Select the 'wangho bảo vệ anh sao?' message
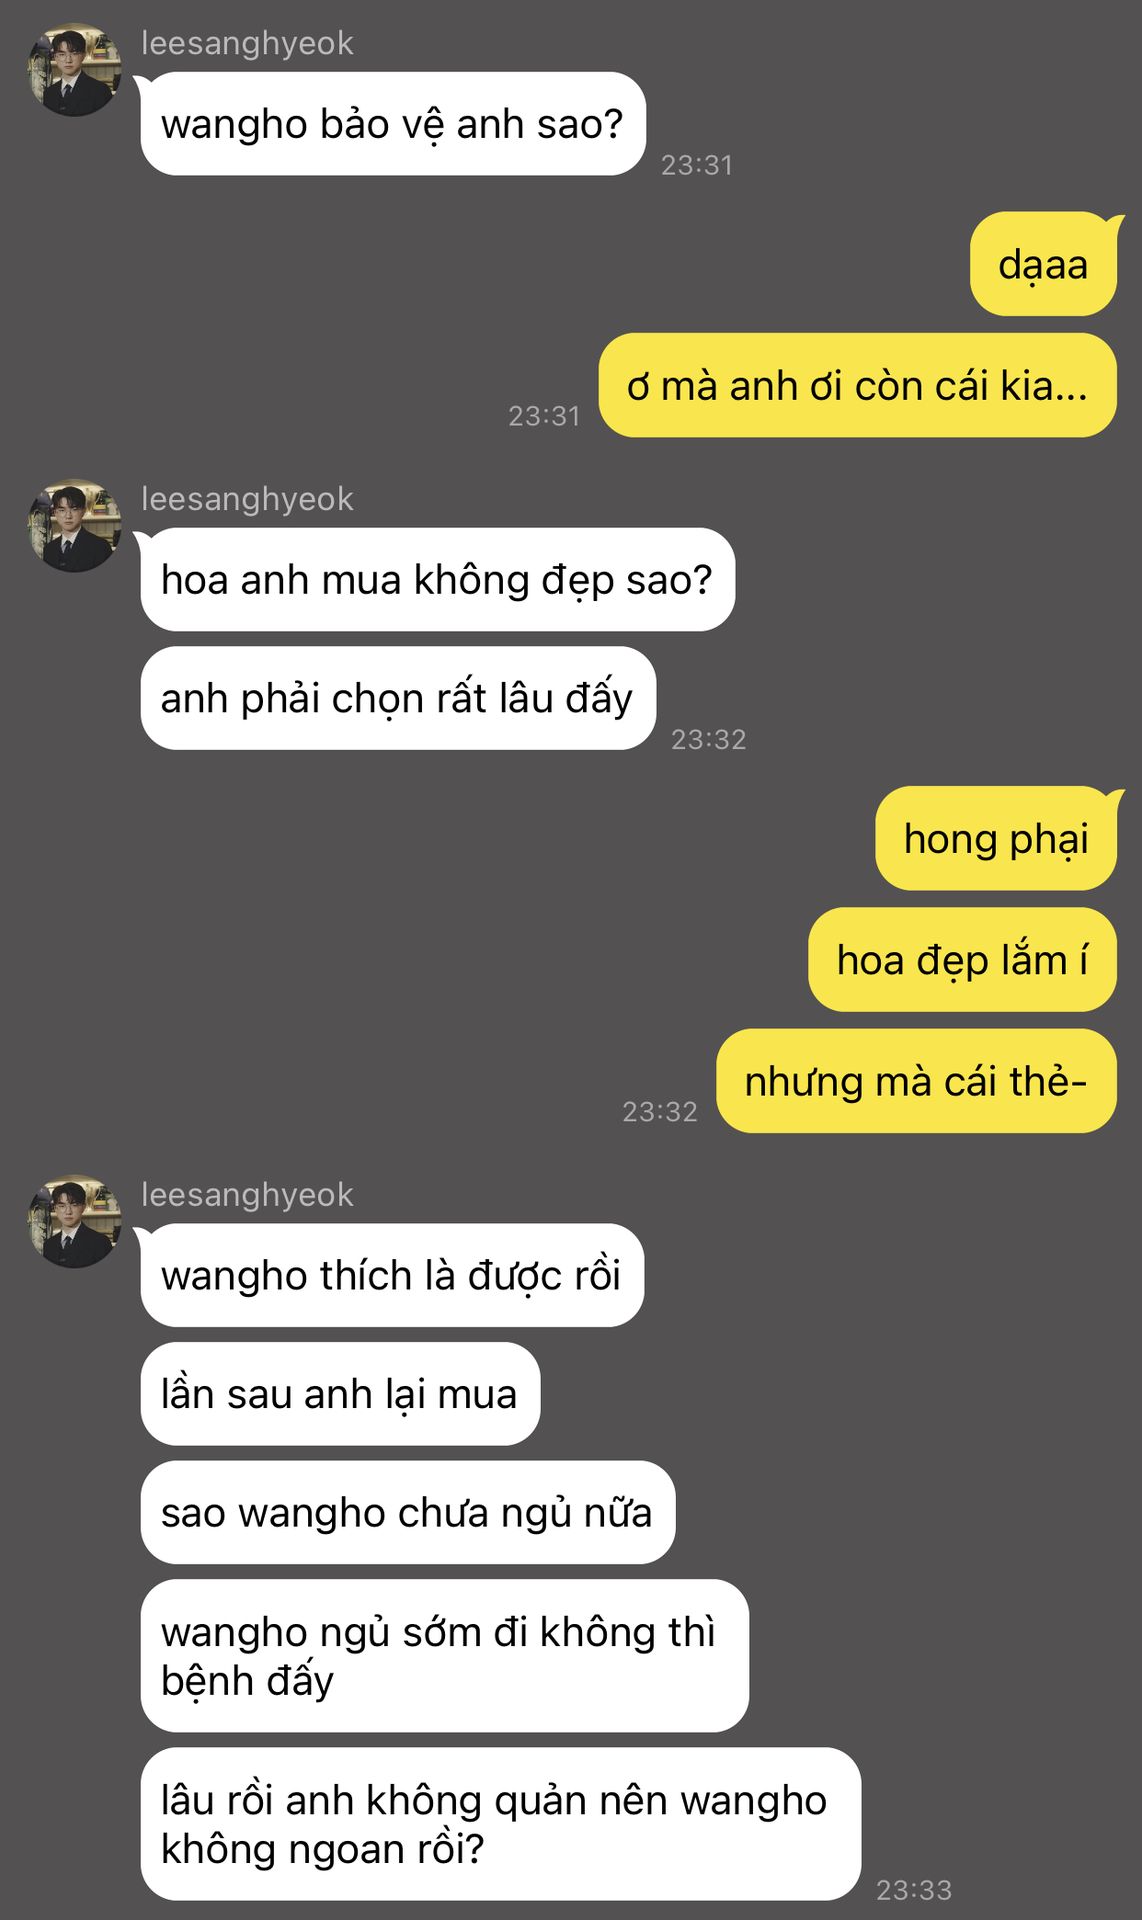This screenshot has height=1920, width=1142. pyautogui.click(x=393, y=124)
